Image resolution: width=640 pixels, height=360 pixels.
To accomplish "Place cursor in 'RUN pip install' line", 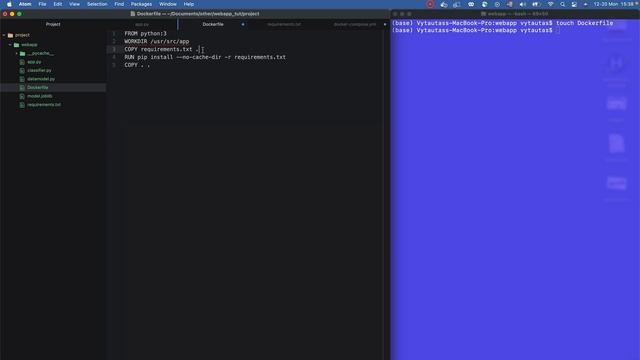I will point(205,57).
